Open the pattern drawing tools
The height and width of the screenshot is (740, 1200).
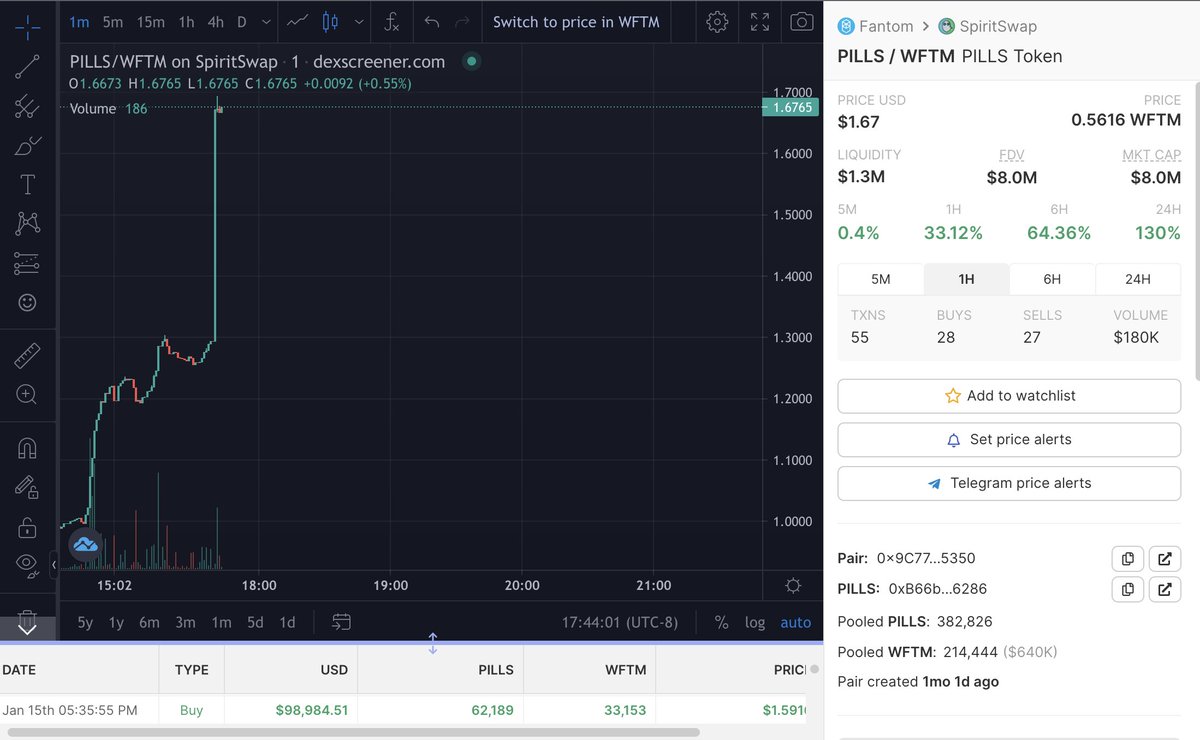coord(27,223)
